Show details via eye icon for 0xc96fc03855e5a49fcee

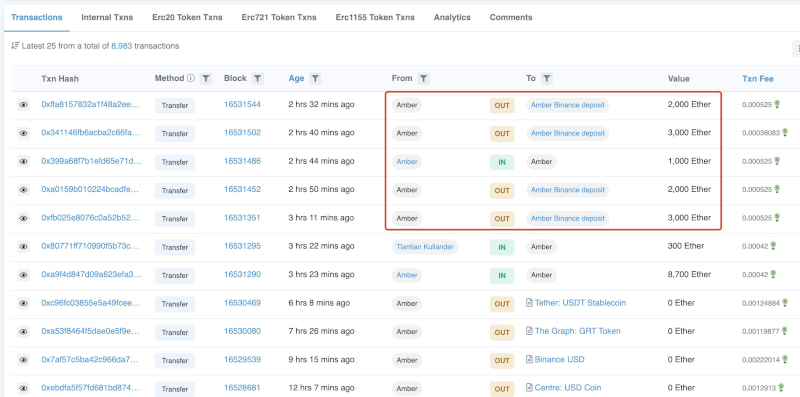coord(23,304)
